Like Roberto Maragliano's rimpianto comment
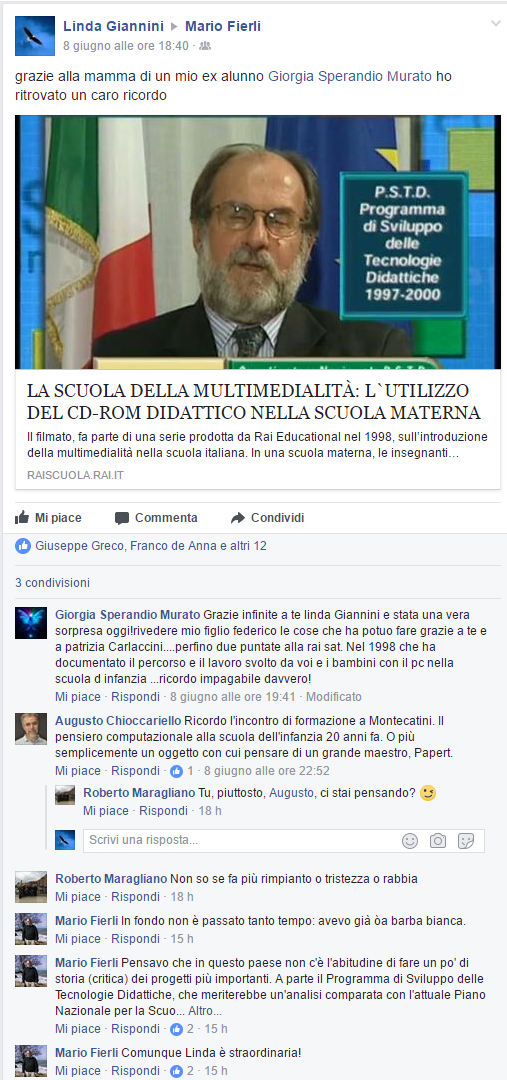507x1080 pixels. pos(78,897)
